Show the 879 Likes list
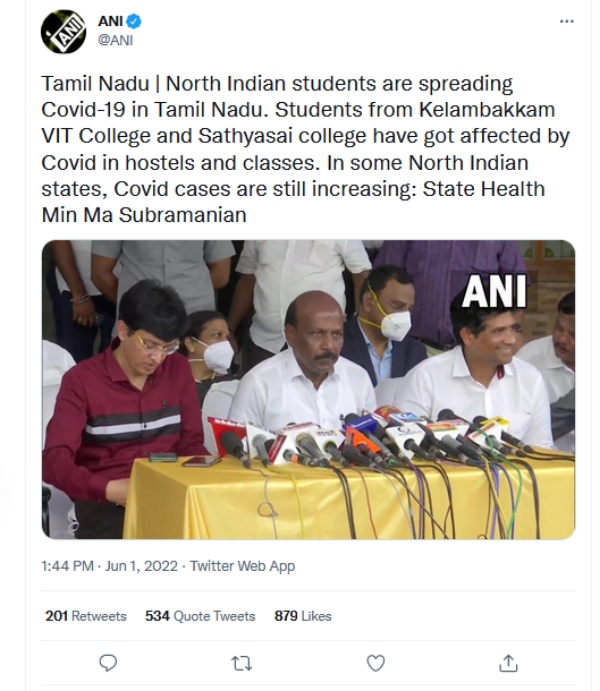 303,616
